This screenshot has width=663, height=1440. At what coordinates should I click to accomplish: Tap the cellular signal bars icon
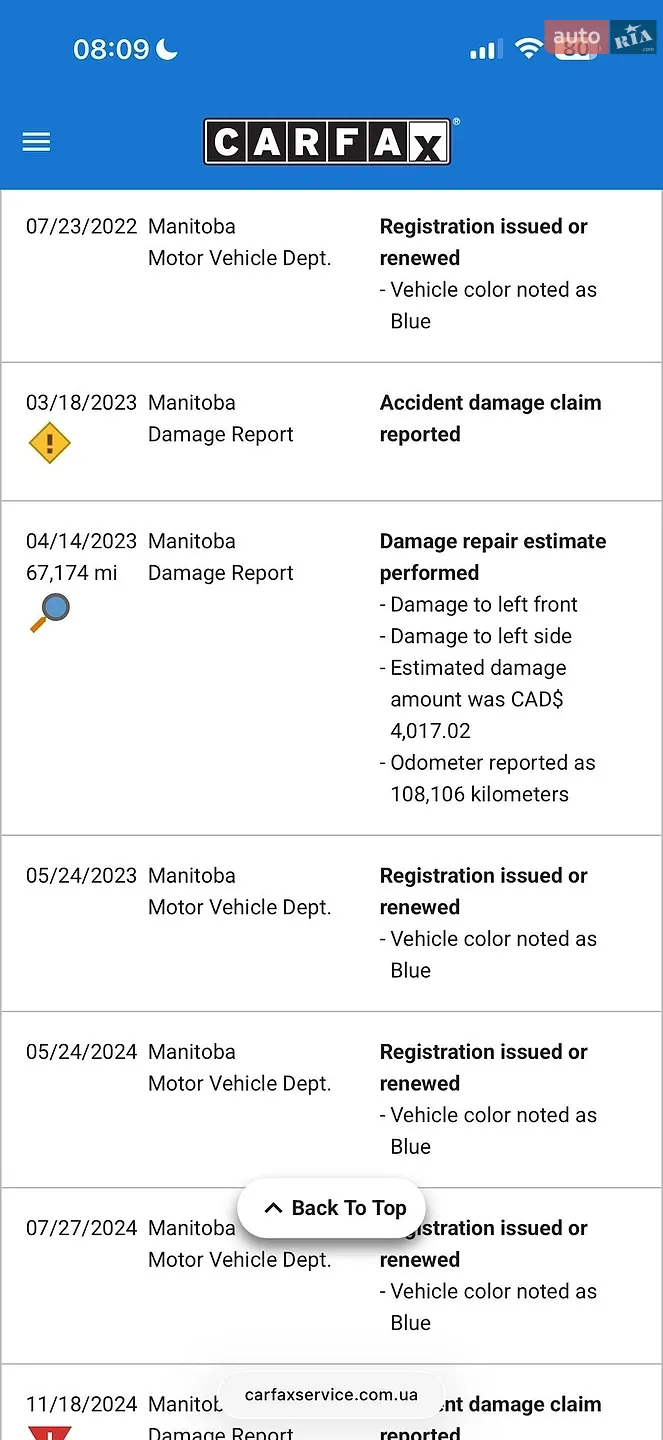486,49
